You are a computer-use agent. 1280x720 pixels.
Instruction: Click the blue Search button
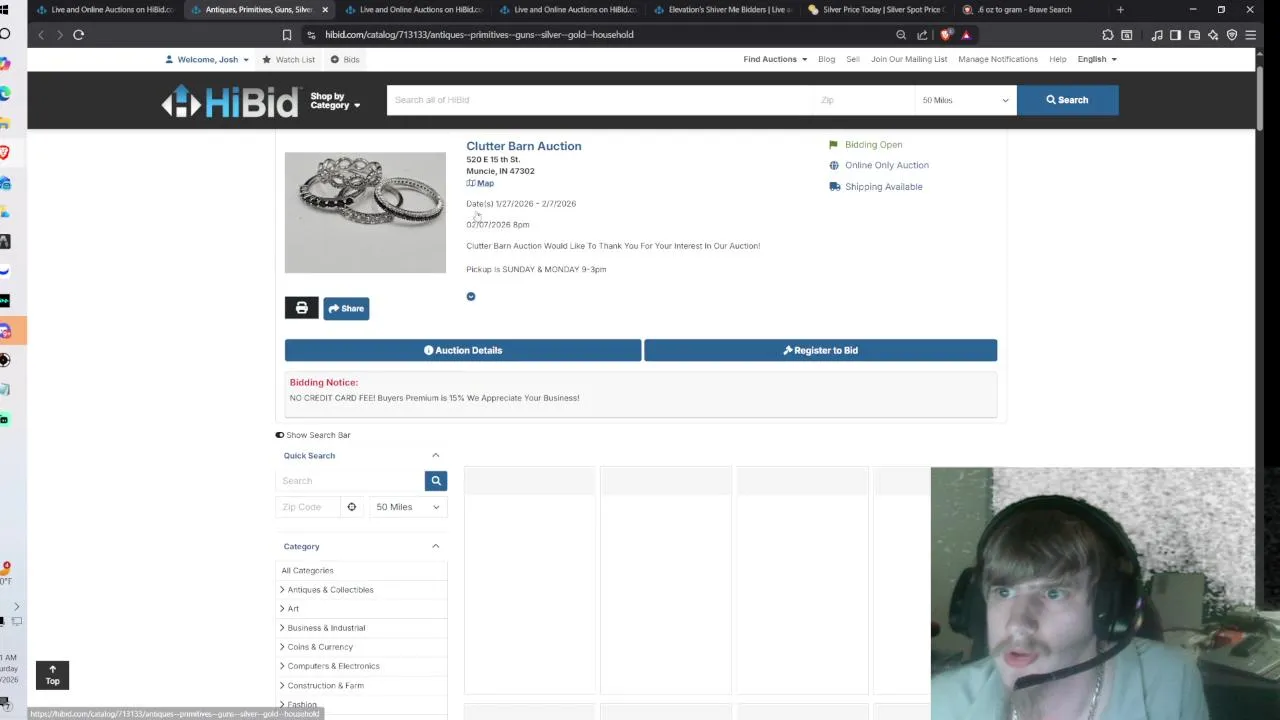click(1067, 100)
